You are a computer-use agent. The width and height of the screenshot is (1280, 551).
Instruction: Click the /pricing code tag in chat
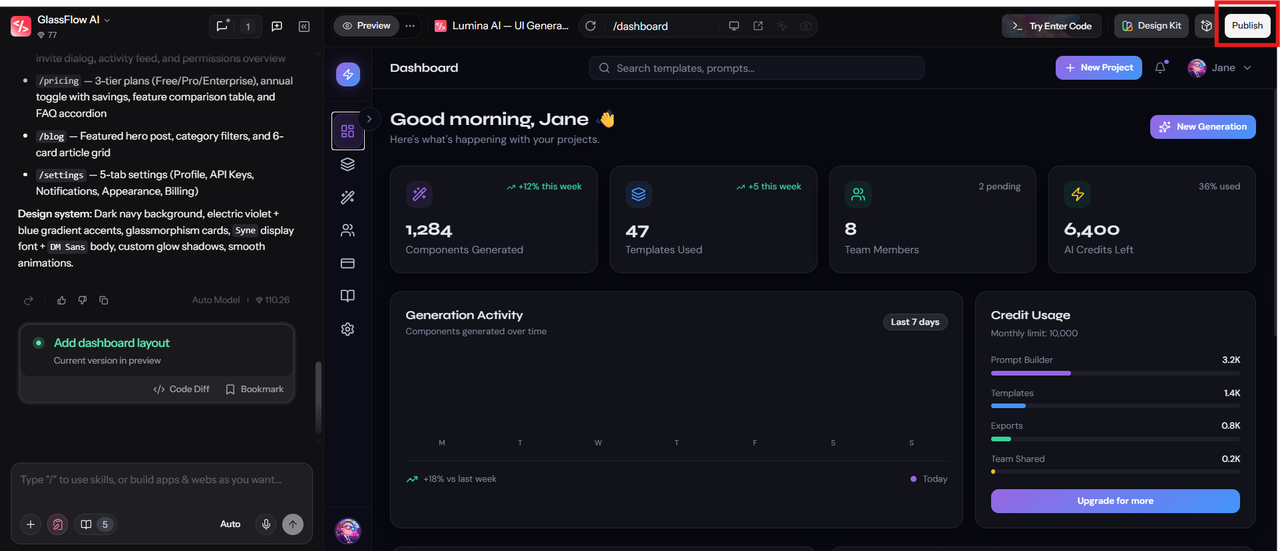58,81
